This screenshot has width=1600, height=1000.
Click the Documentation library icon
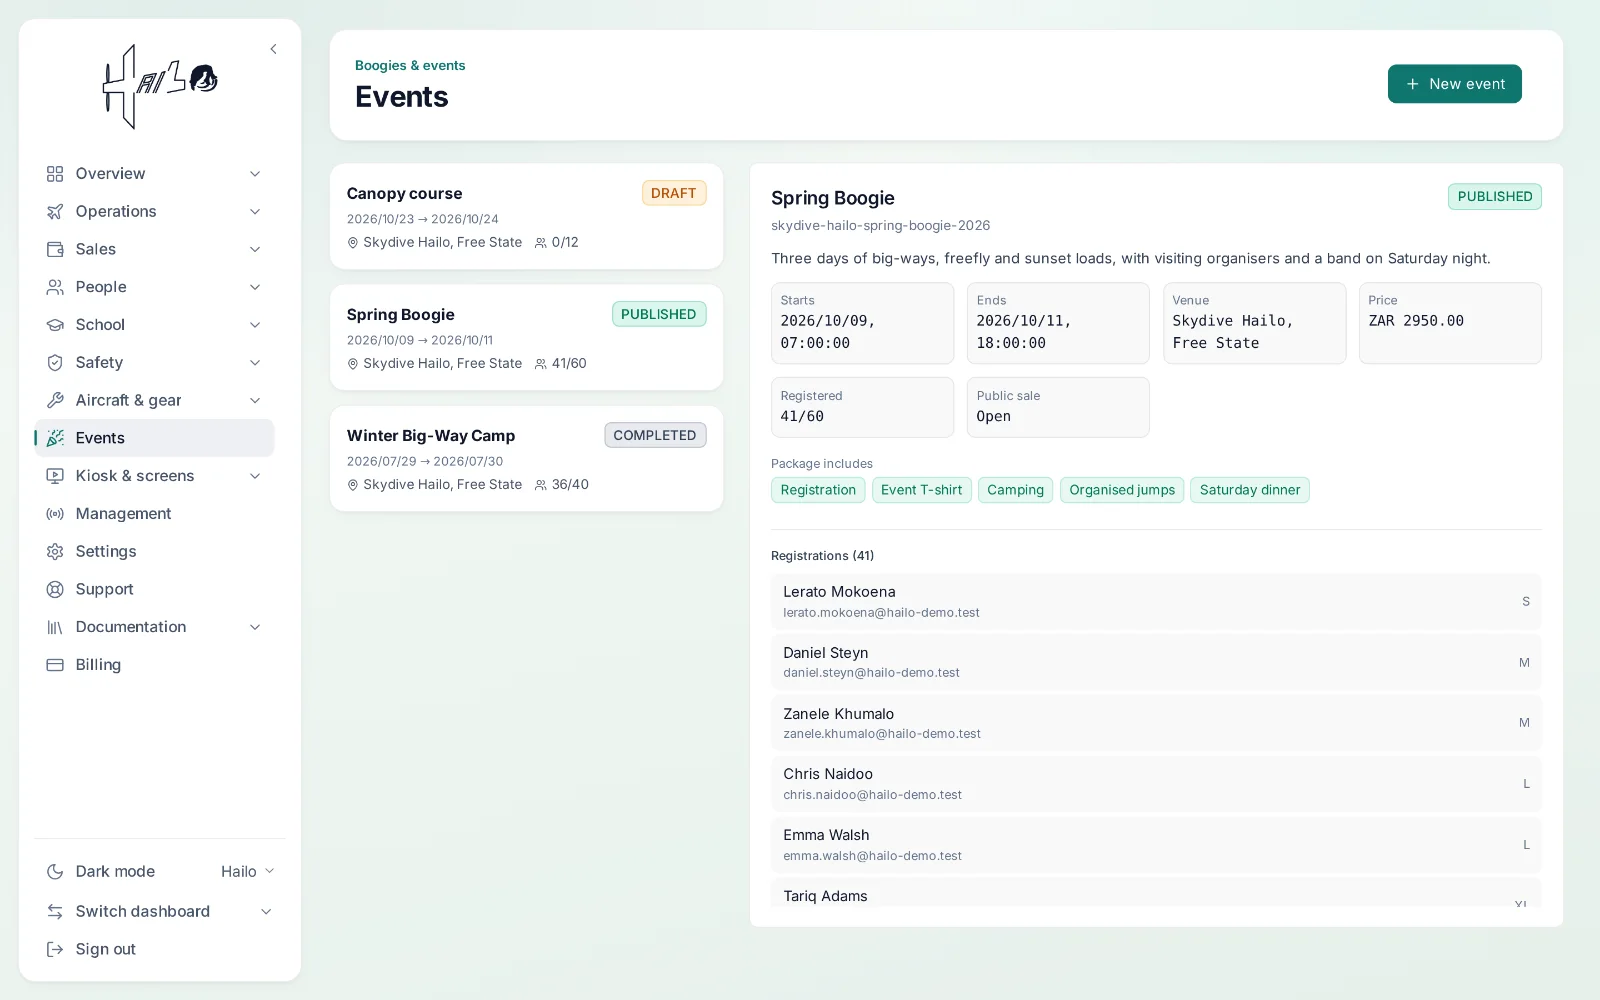point(55,627)
